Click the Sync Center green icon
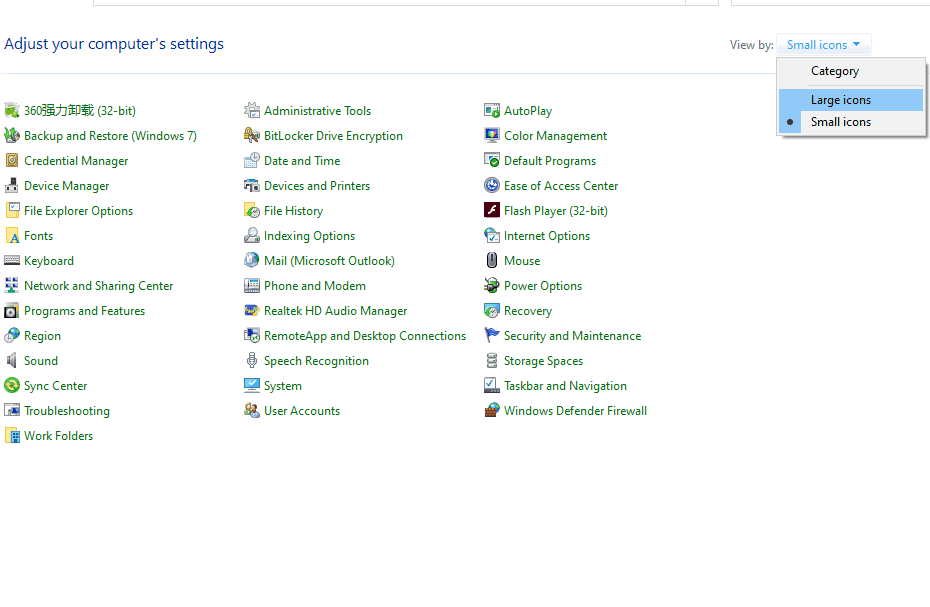The height and width of the screenshot is (607, 930). click(x=12, y=386)
